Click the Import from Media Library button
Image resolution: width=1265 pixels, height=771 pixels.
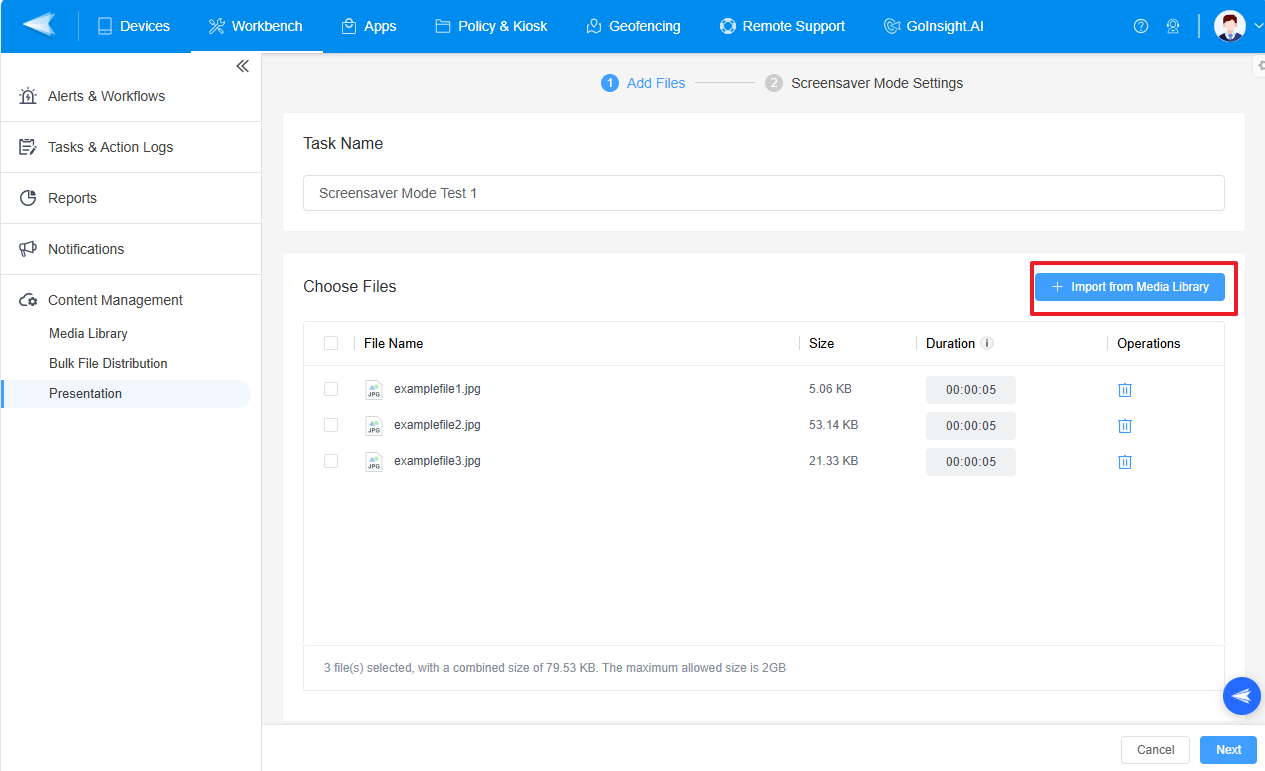tap(1130, 287)
